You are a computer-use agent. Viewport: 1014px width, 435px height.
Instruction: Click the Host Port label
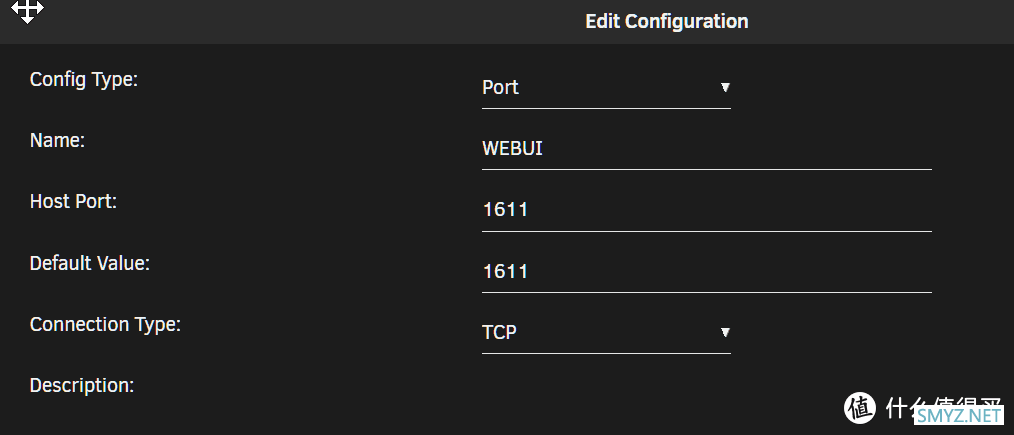click(73, 202)
